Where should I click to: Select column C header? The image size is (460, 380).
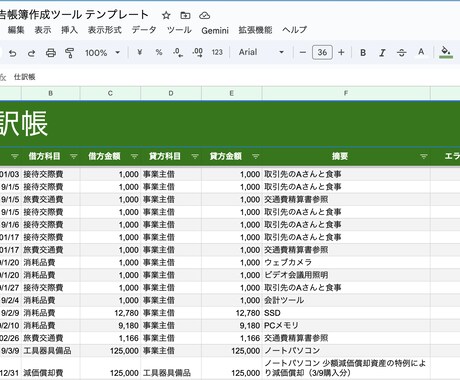(110, 93)
